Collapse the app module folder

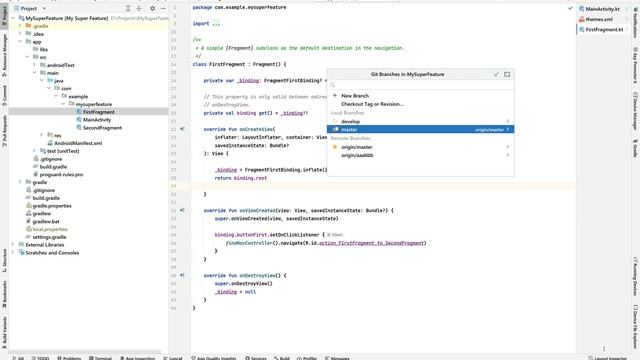click(20, 41)
